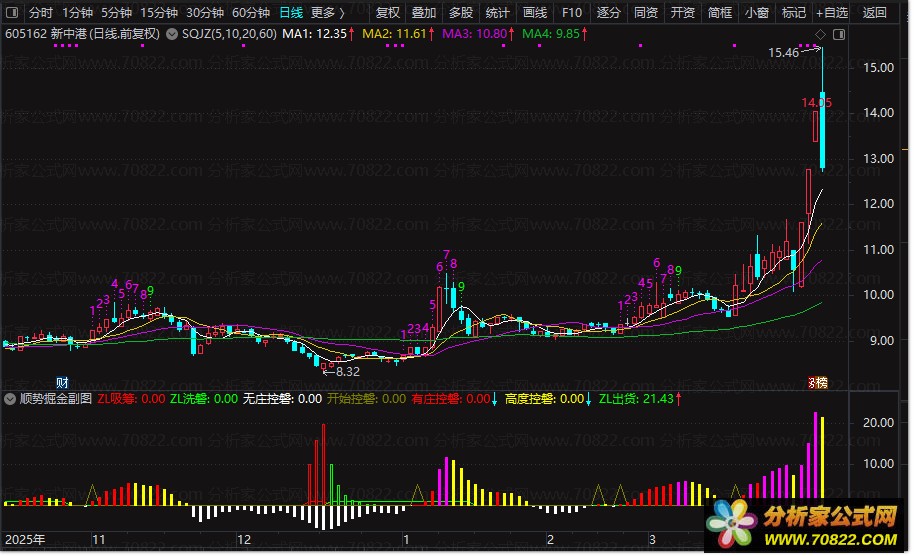The image size is (914, 556).
Task: Click the ZL吸筹: 0.00 readout
Action: tap(131, 399)
